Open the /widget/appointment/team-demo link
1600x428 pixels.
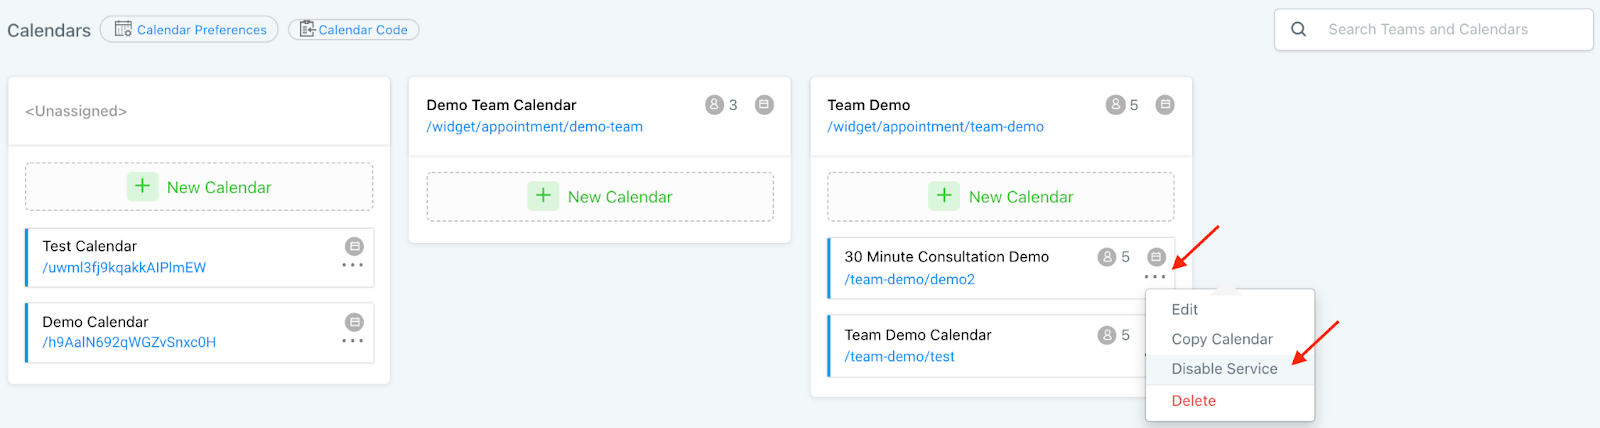935,127
